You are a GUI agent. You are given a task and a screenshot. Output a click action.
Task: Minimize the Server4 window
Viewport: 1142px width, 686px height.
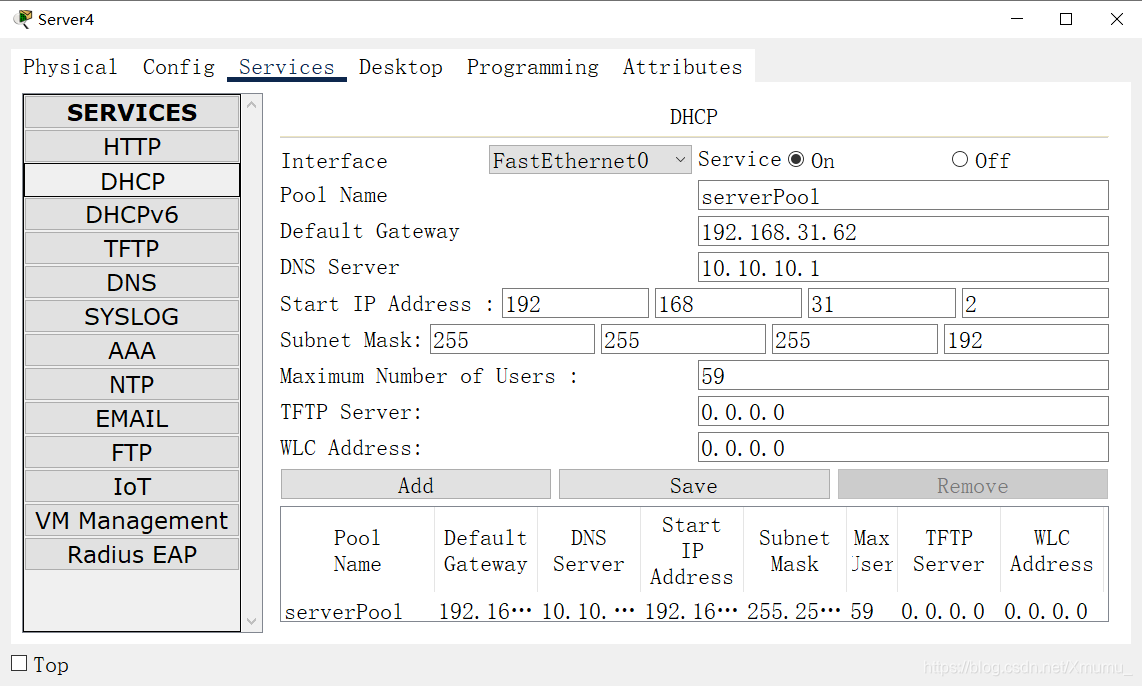(x=1017, y=19)
